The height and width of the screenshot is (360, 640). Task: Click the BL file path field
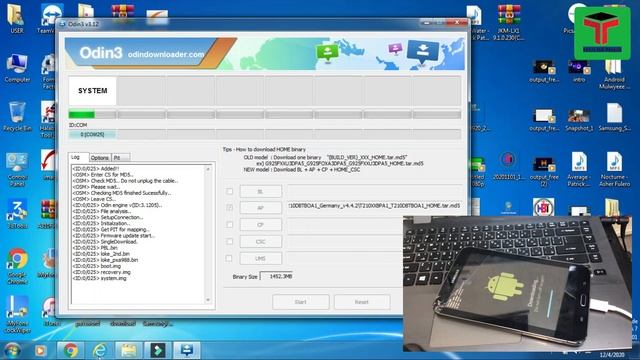click(375, 190)
